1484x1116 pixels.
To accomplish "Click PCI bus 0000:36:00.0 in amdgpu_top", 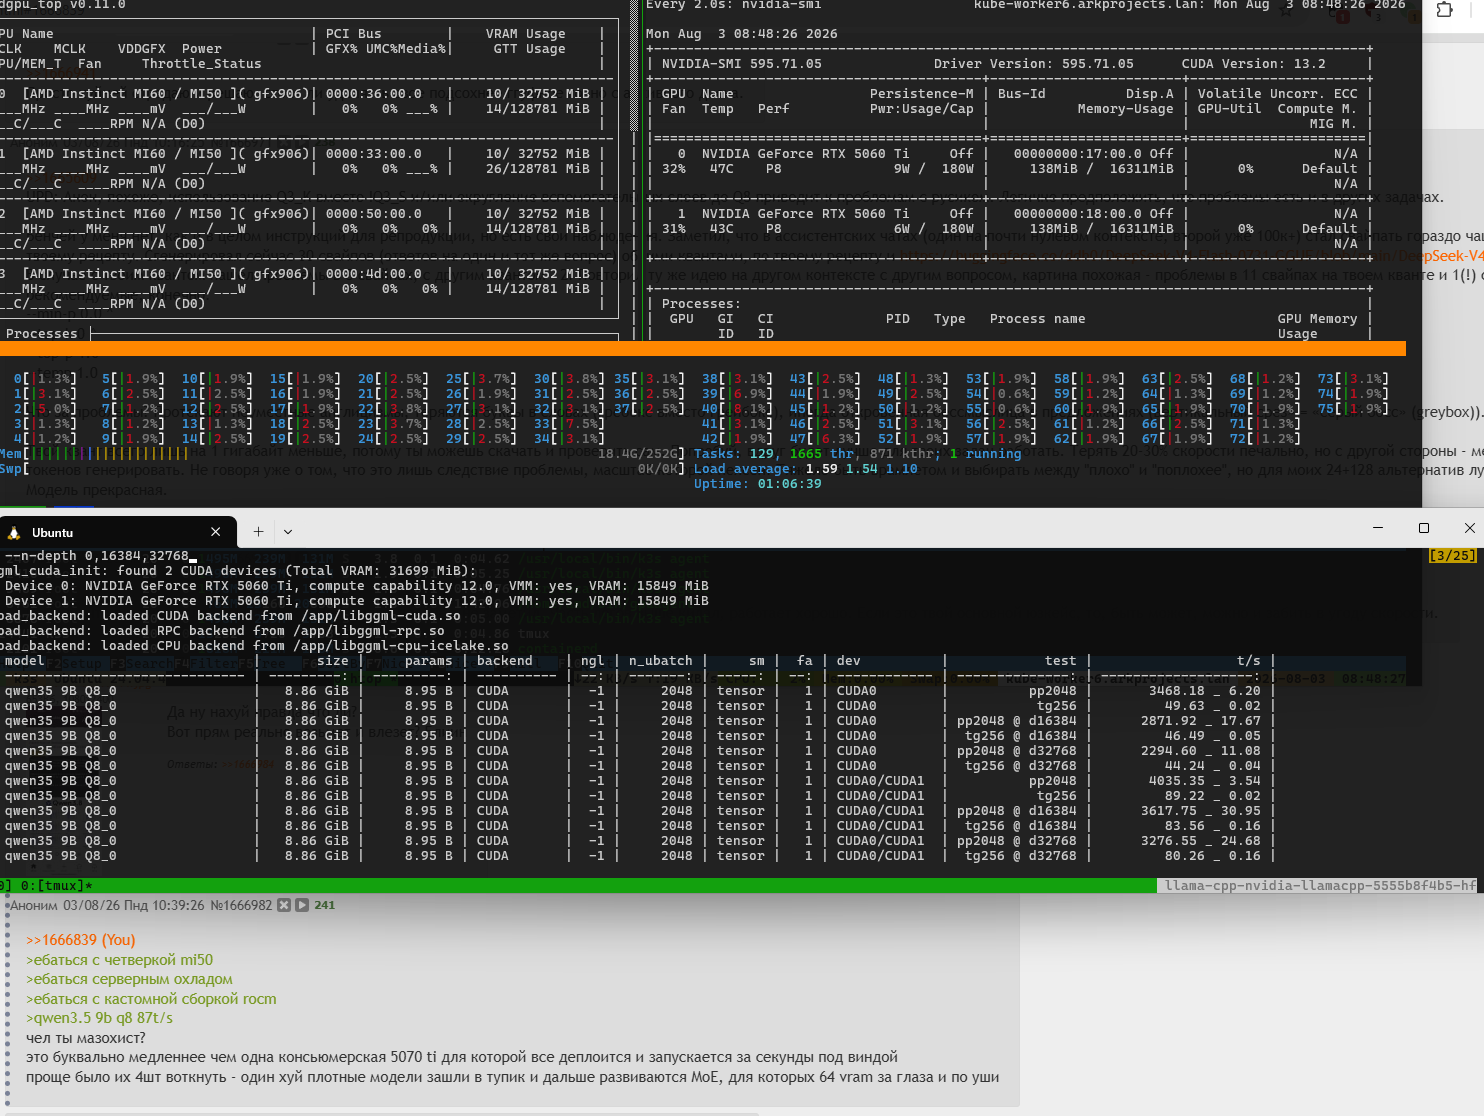I will point(373,94).
